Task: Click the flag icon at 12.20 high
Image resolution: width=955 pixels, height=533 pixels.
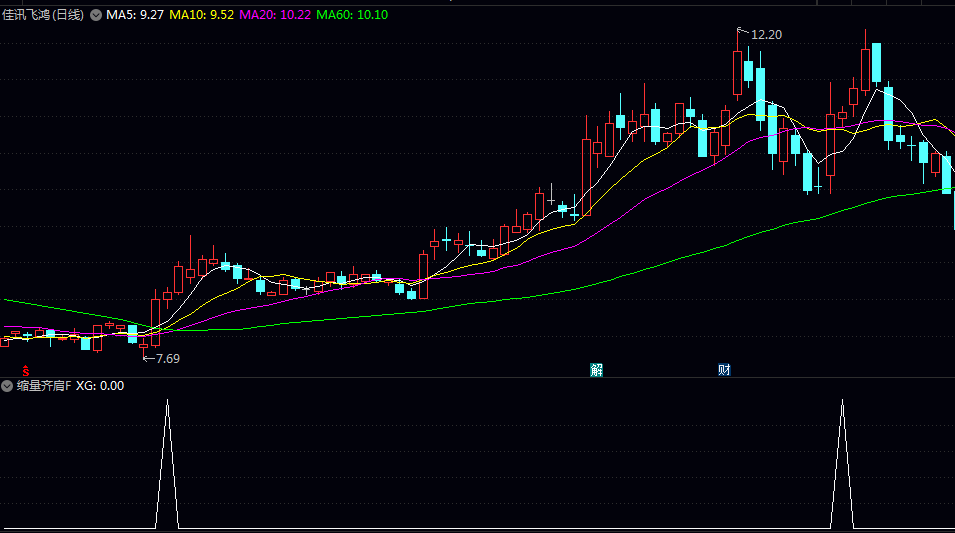Action: 741,32
